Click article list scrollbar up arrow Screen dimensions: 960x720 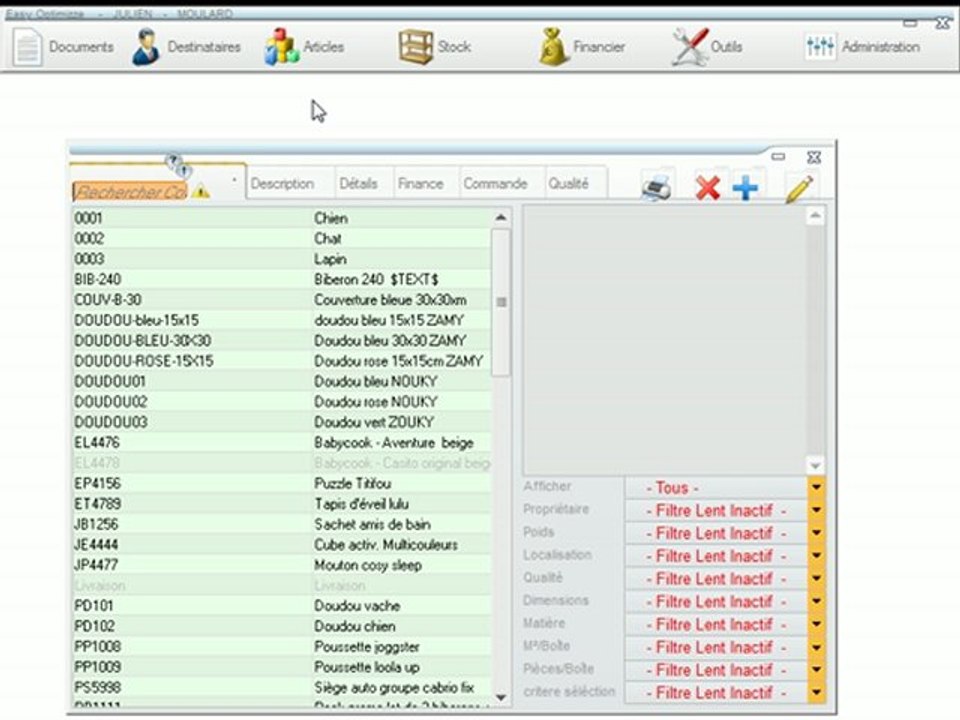coord(501,217)
